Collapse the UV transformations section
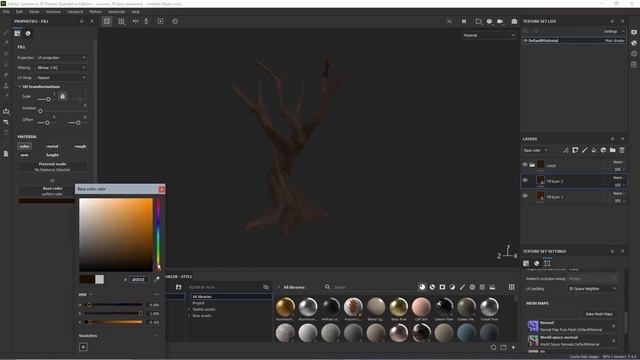Image resolution: width=640 pixels, height=360 pixels. pos(20,87)
